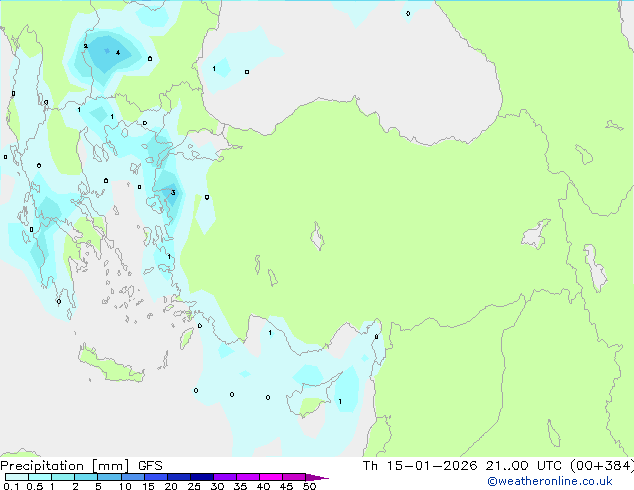Click the '21..00 UTC' time text
Image resolution: width=634 pixels, height=490 pixels.
point(524,466)
